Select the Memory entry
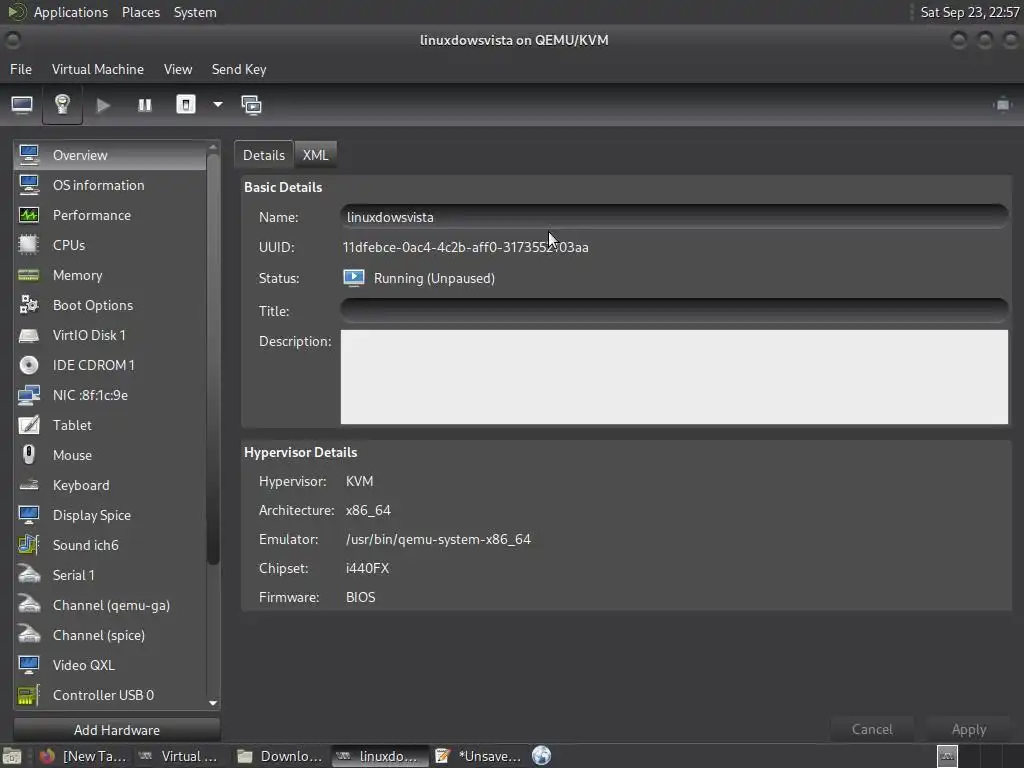Image resolution: width=1024 pixels, height=768 pixels. tap(110, 276)
